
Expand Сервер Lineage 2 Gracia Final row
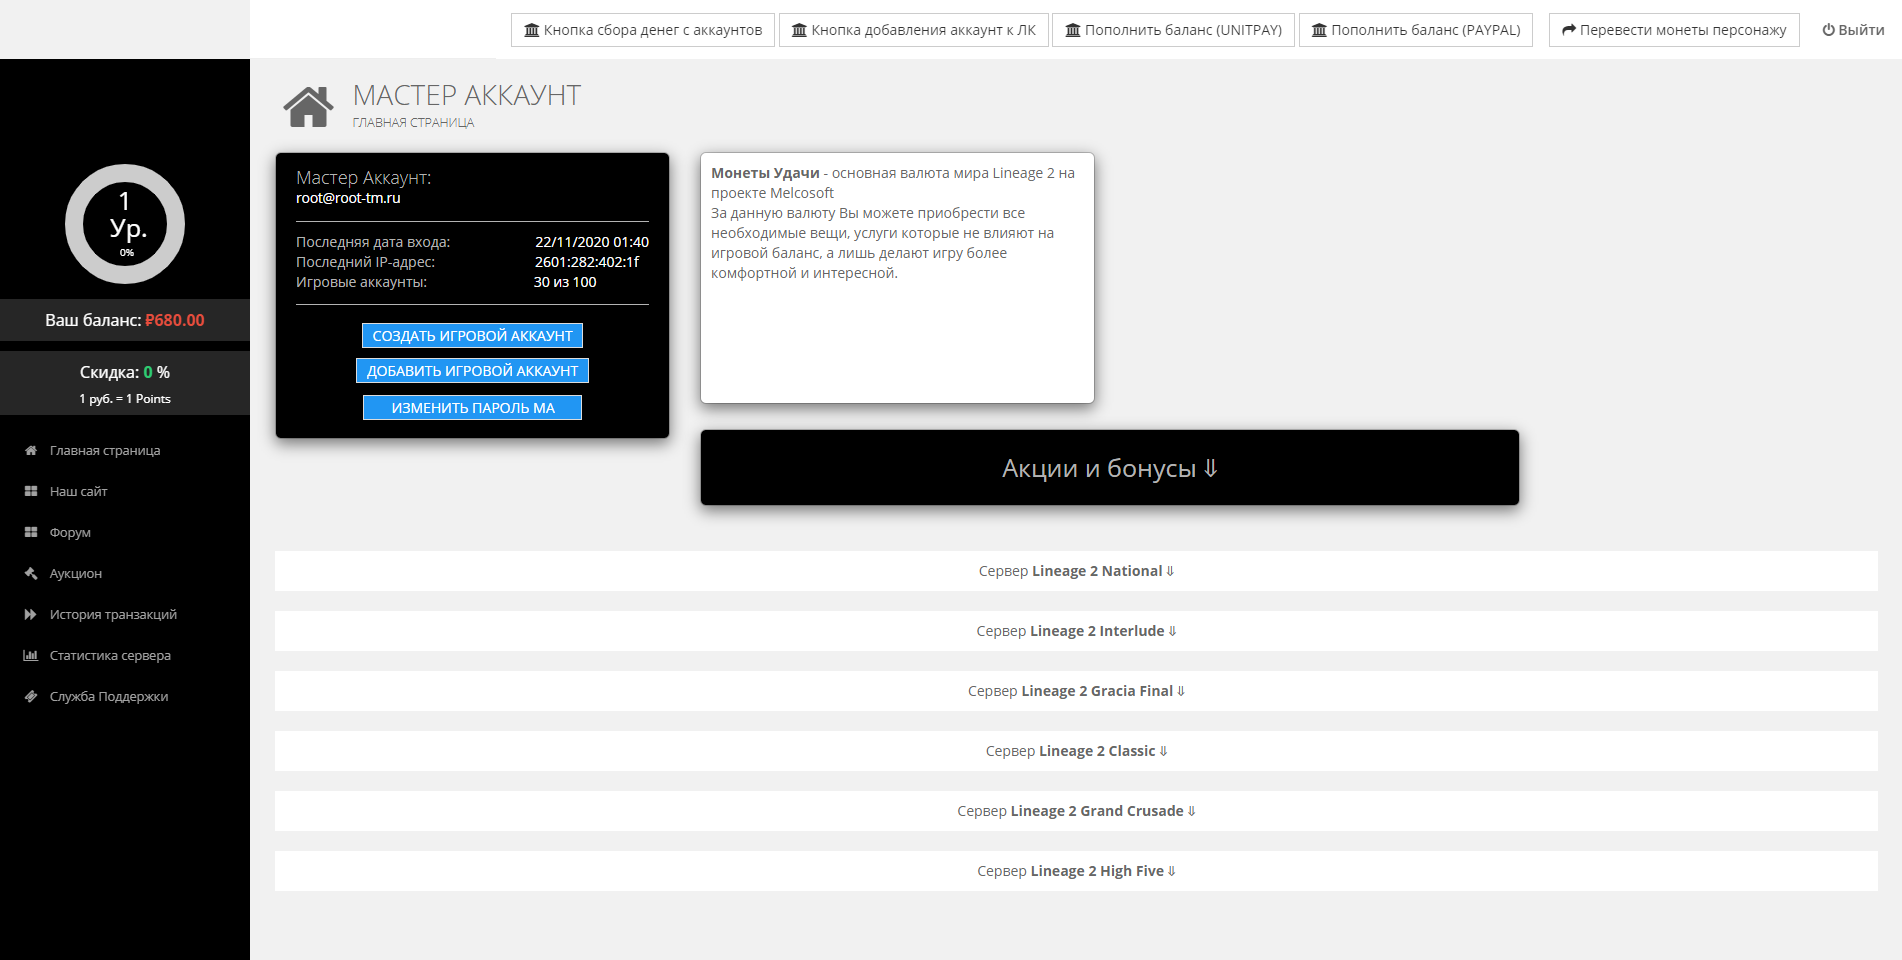click(1076, 691)
